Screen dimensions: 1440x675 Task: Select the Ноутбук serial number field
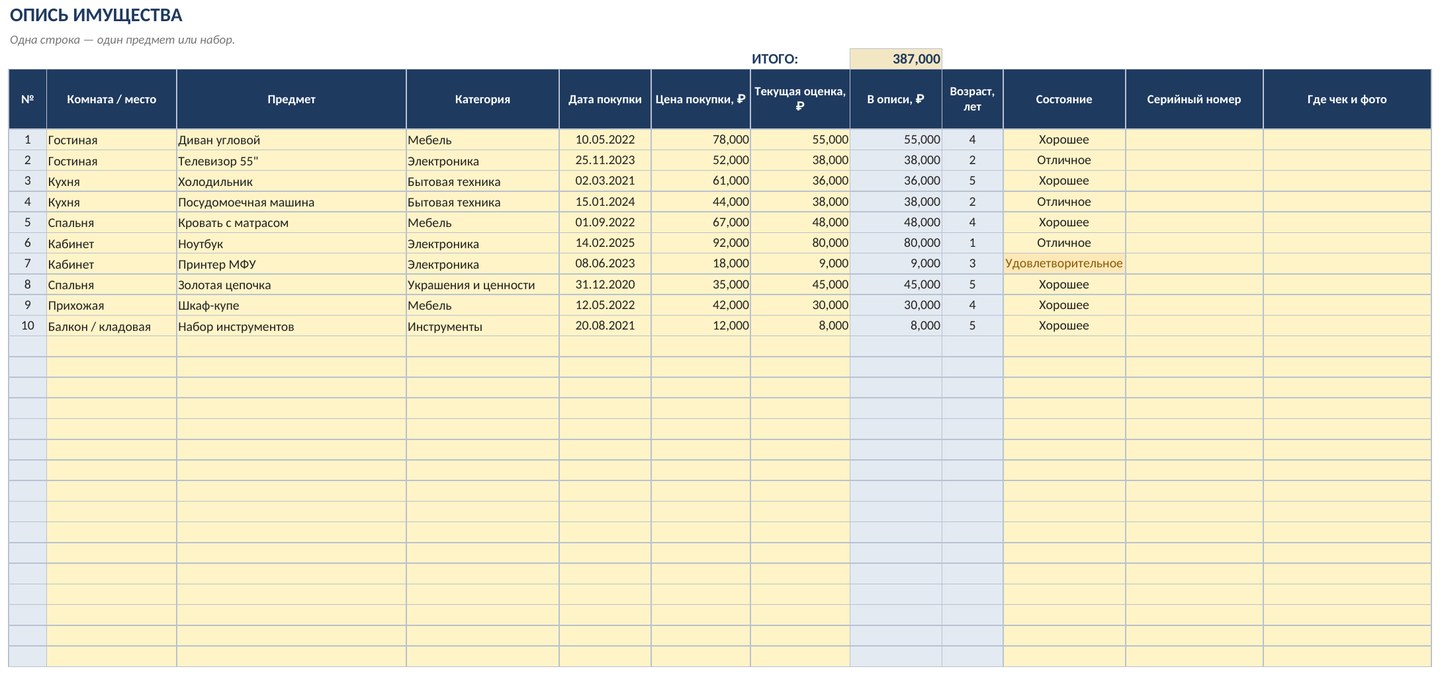pyautogui.click(x=1194, y=243)
